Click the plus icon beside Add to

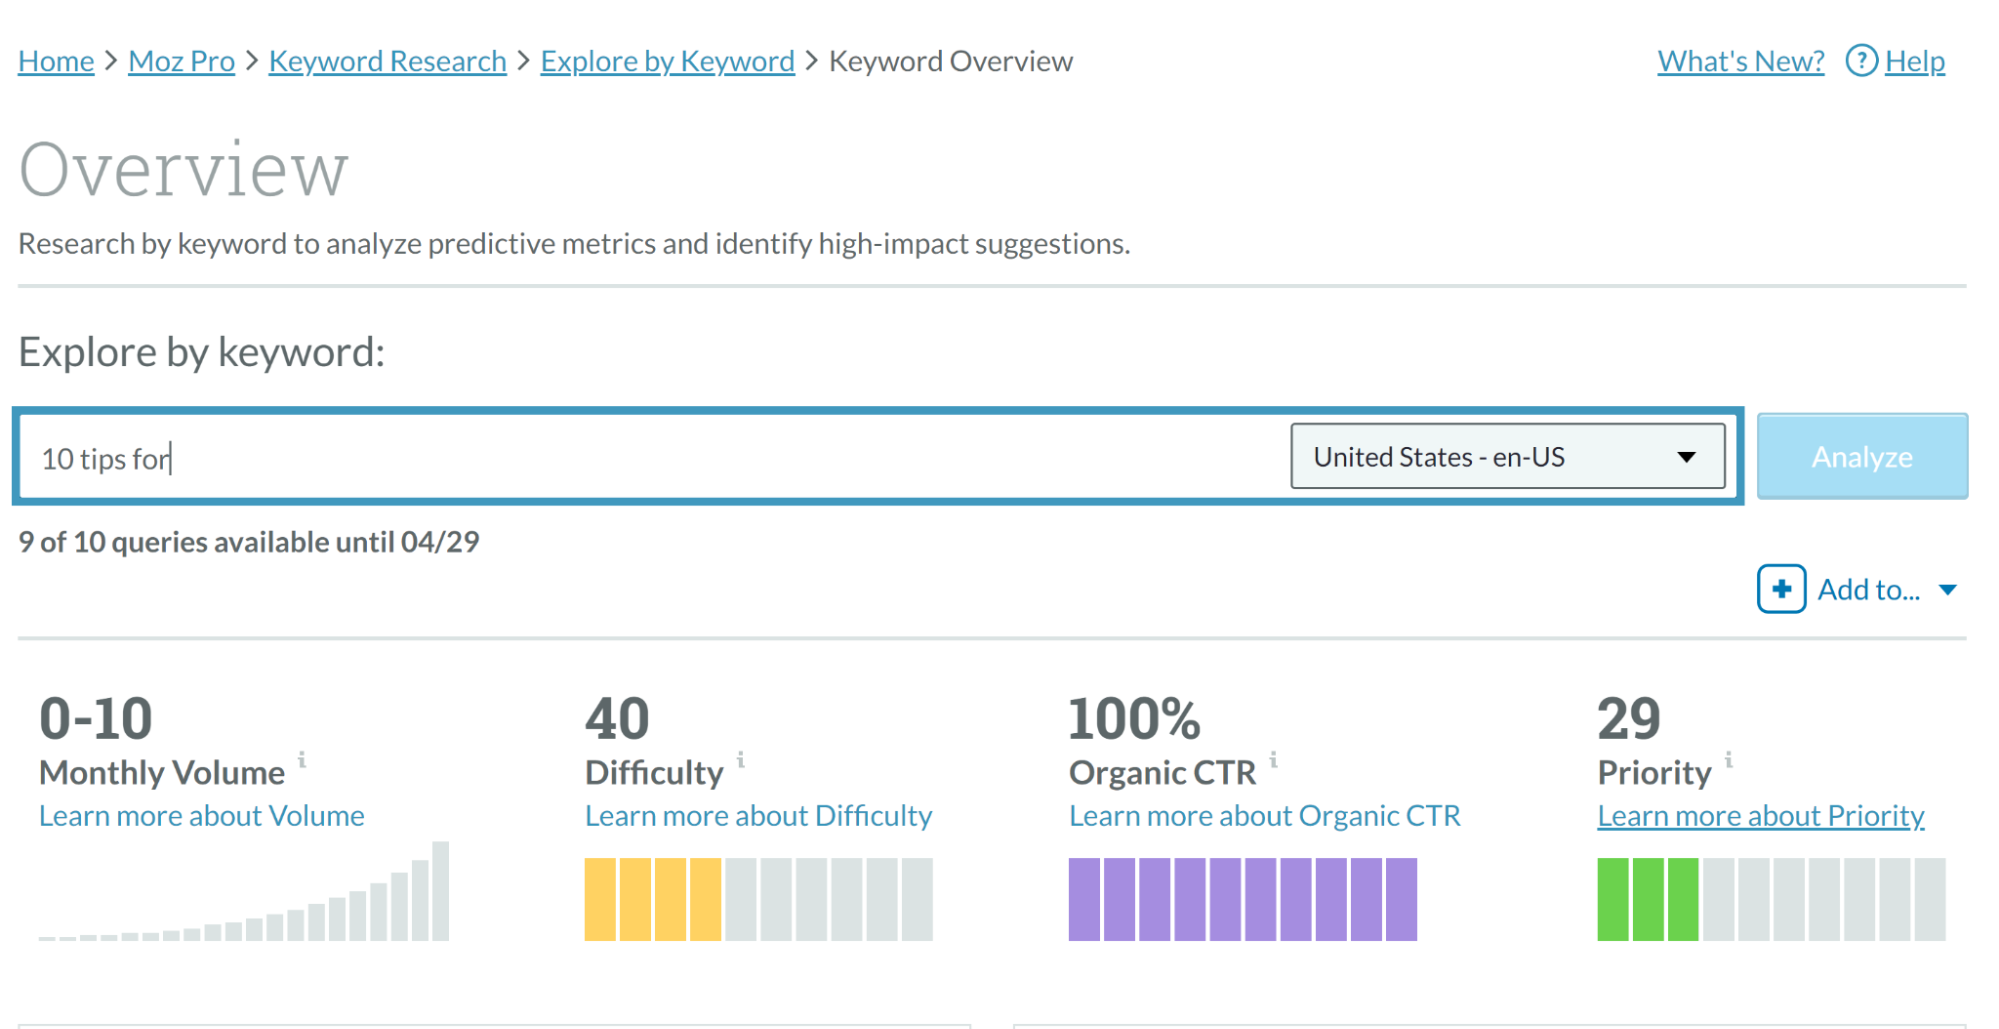click(1781, 589)
